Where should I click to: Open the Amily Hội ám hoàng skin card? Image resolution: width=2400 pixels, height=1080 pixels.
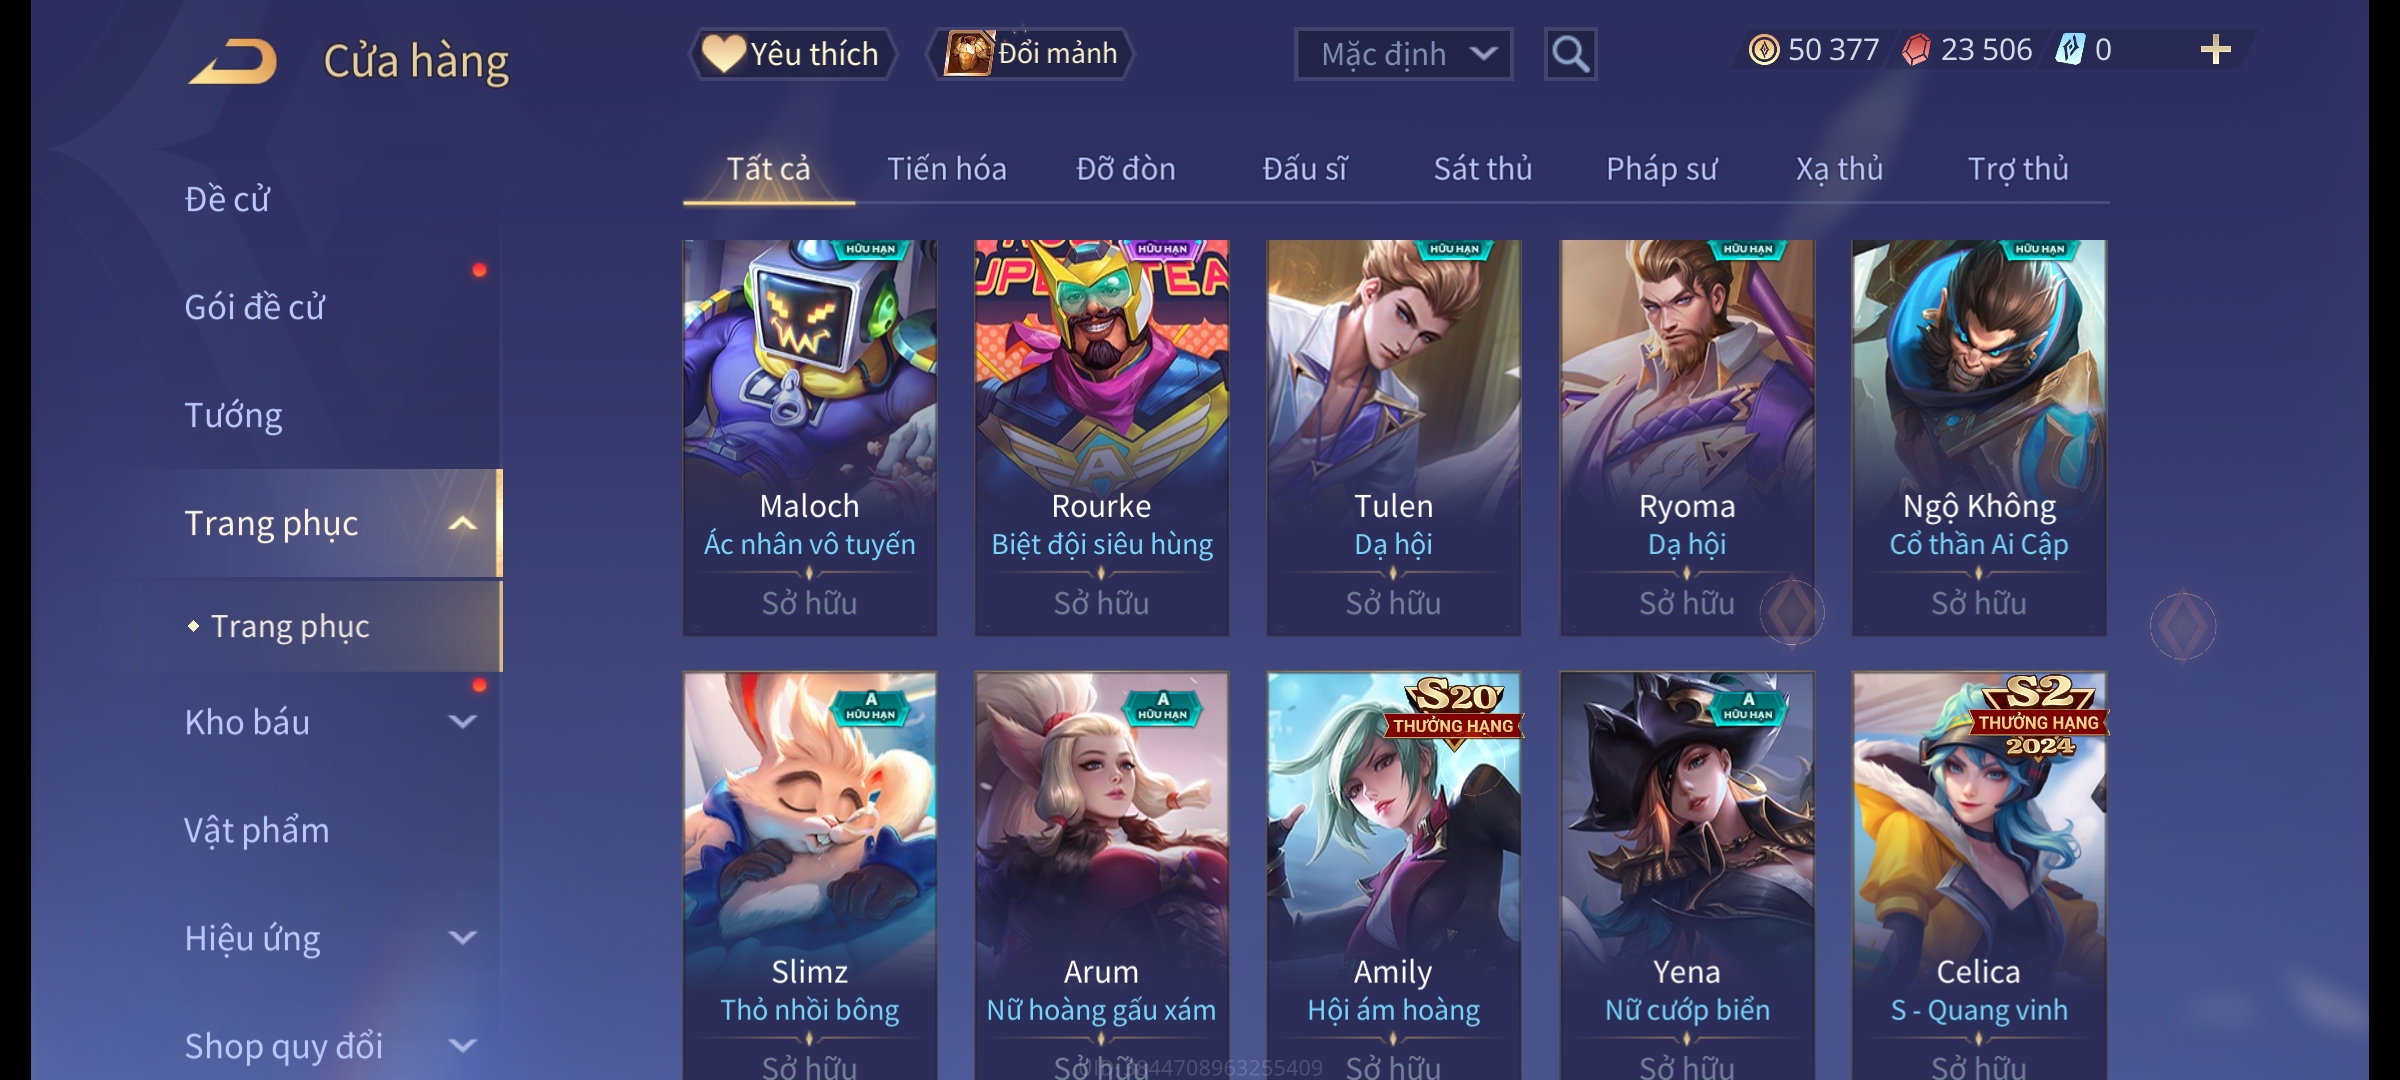click(x=1394, y=875)
